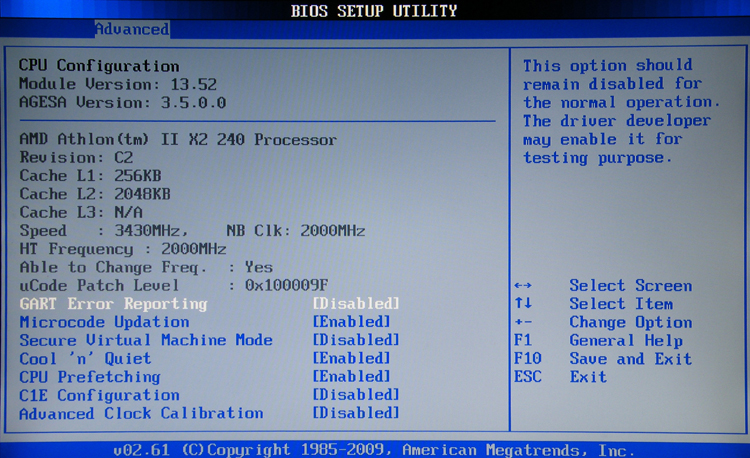Click the Revision: C2 line

point(76,158)
